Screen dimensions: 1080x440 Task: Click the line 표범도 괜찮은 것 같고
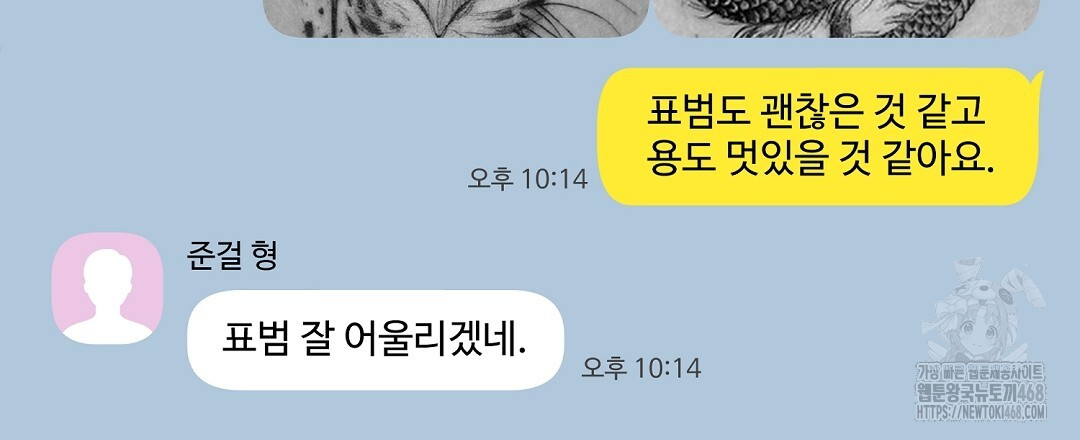coord(816,114)
